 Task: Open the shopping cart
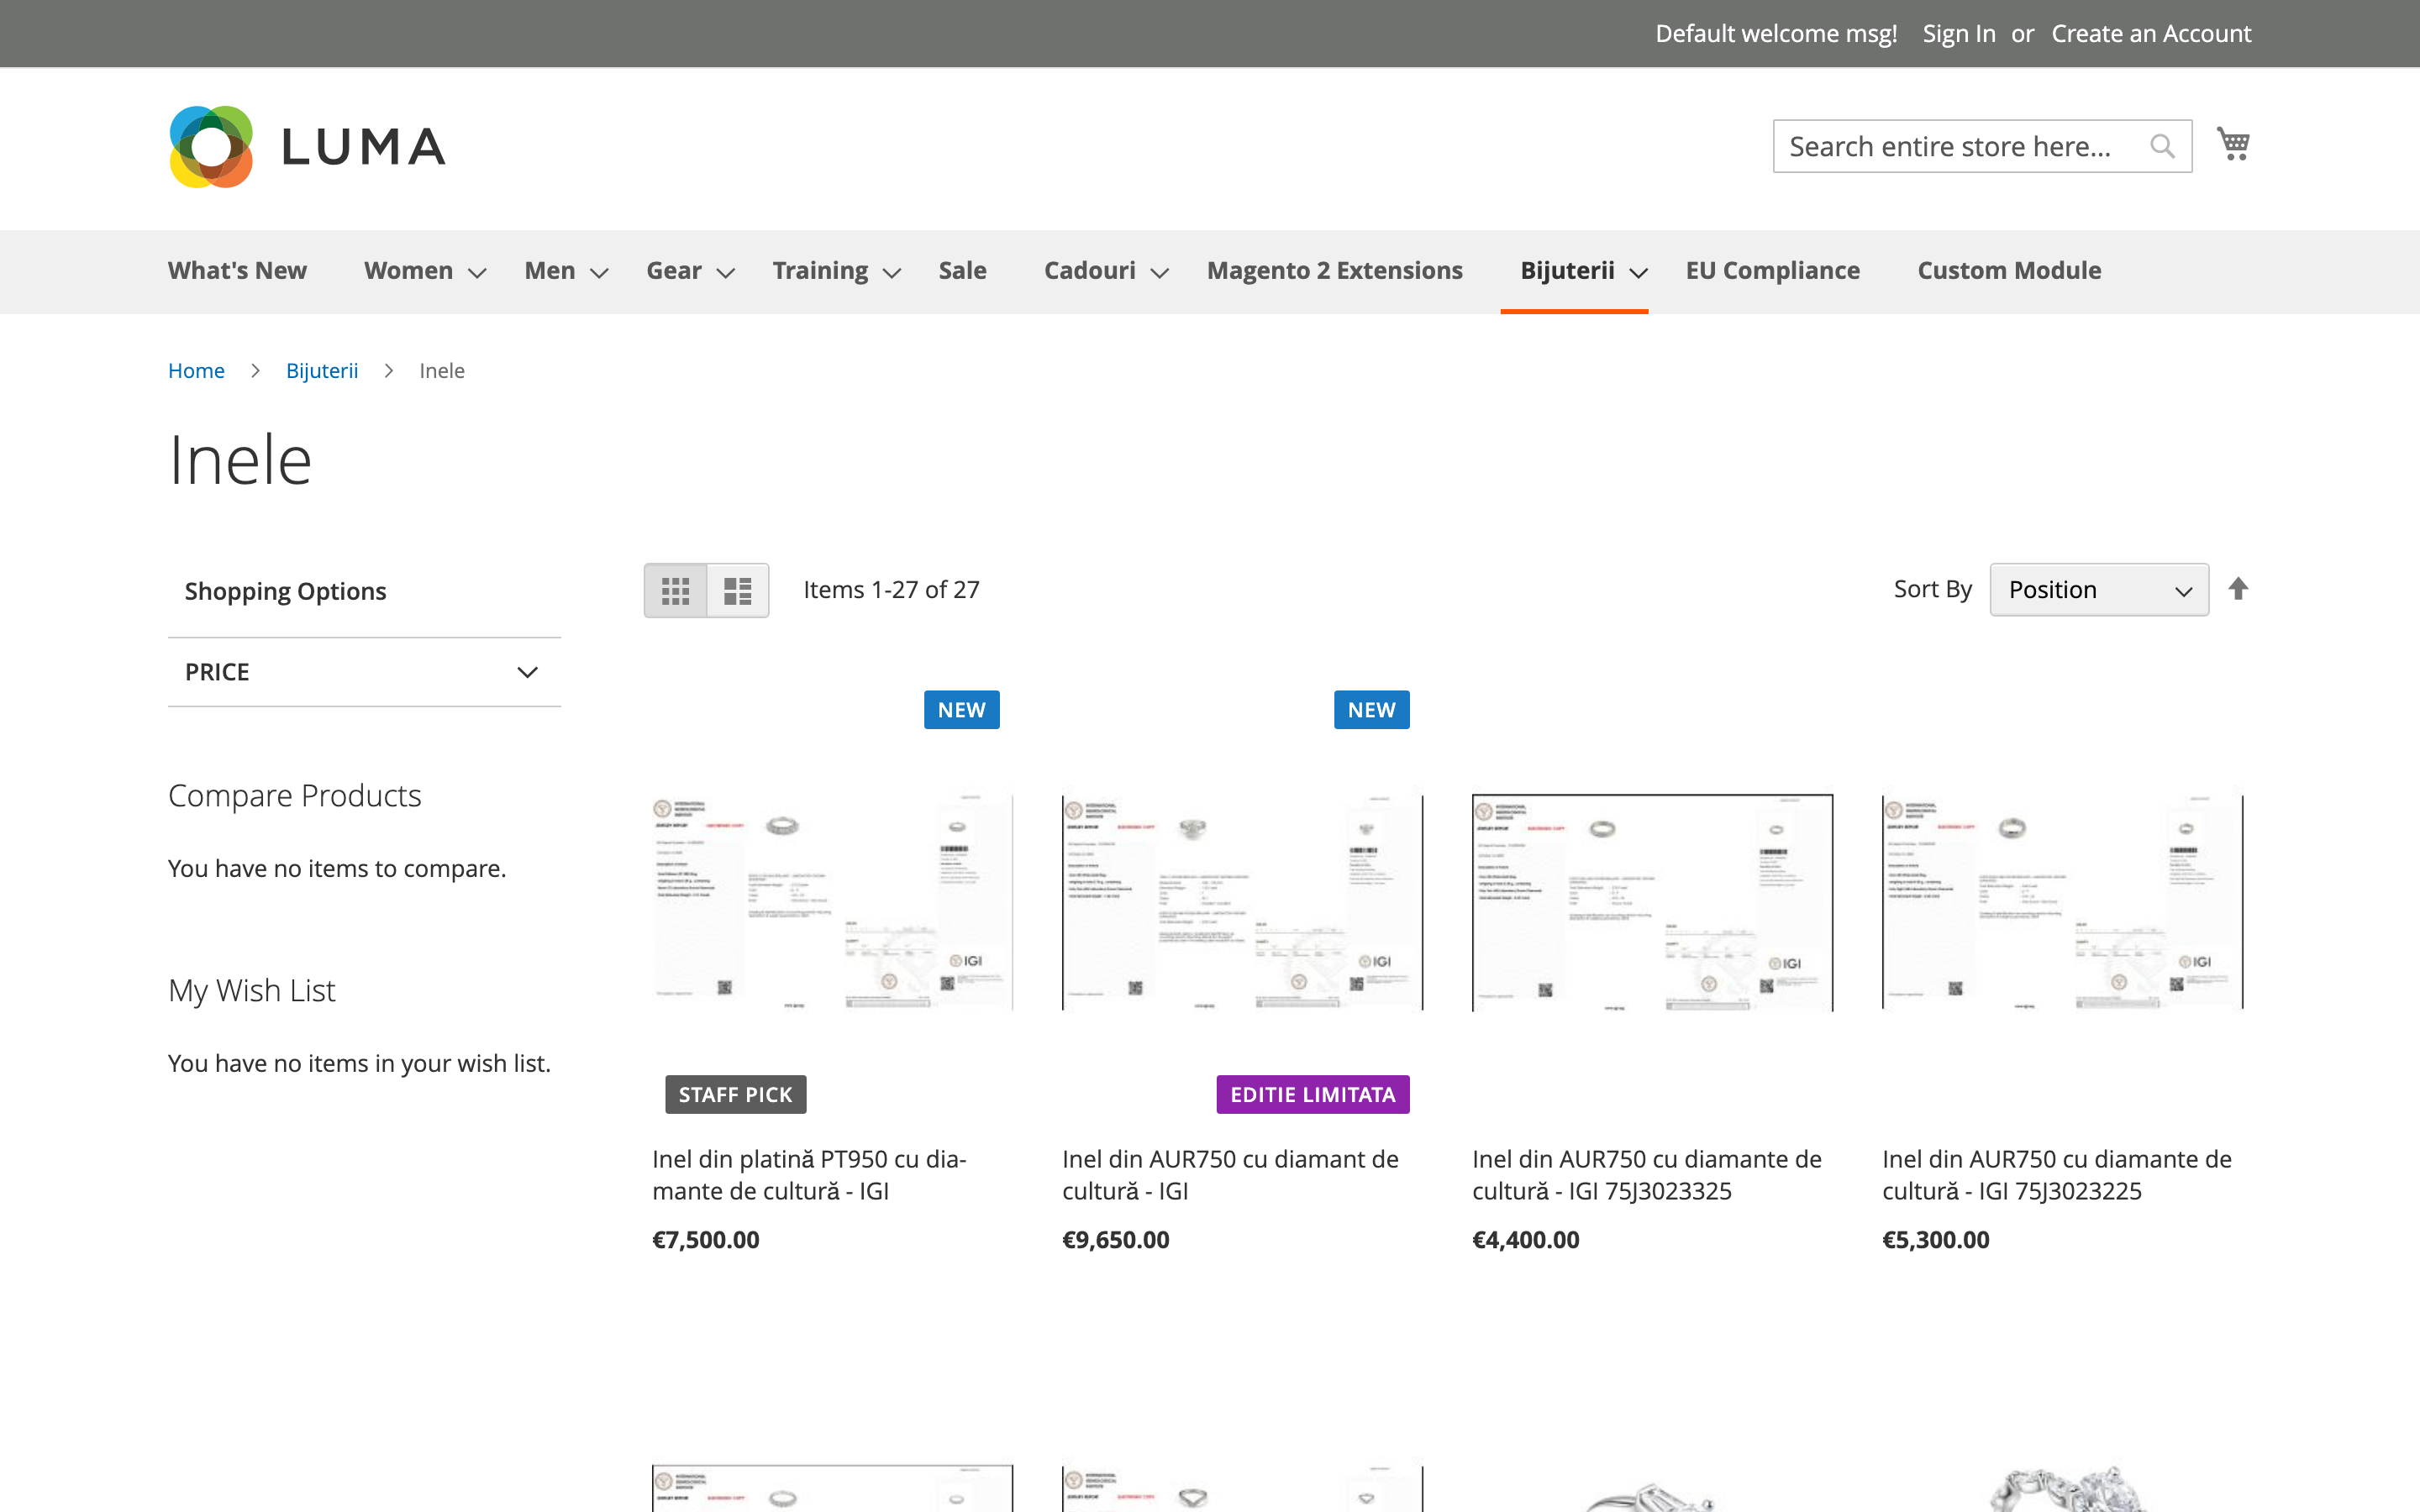[2233, 144]
